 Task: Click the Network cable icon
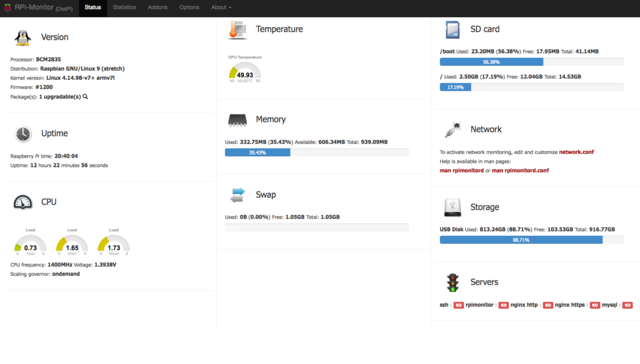452,129
